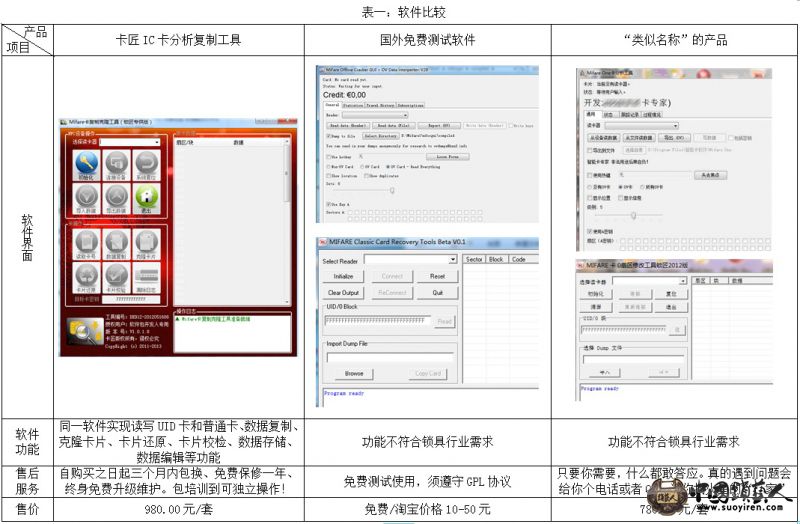Click Quit button in Recovery Tools

(x=437, y=293)
